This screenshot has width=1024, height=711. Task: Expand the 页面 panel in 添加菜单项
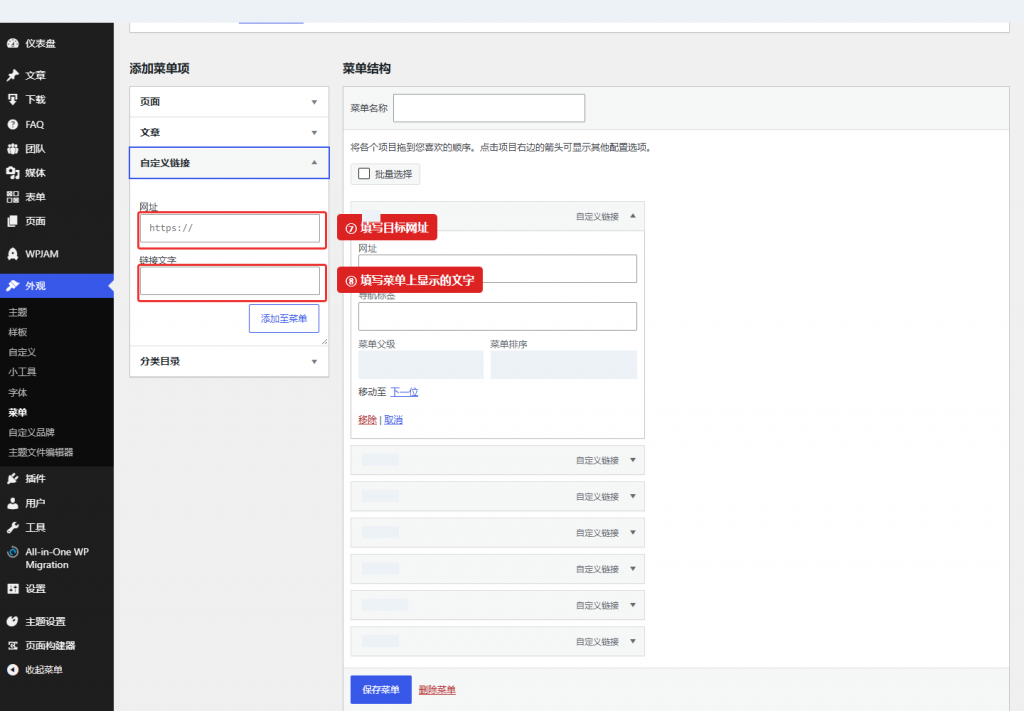229,102
